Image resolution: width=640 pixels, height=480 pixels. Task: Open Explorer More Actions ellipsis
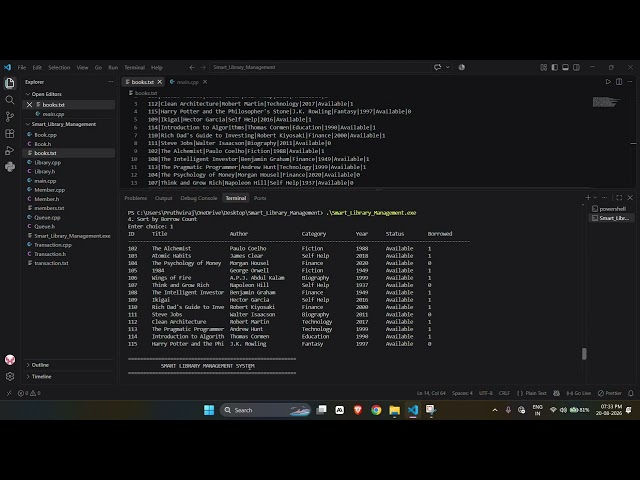(x=111, y=82)
